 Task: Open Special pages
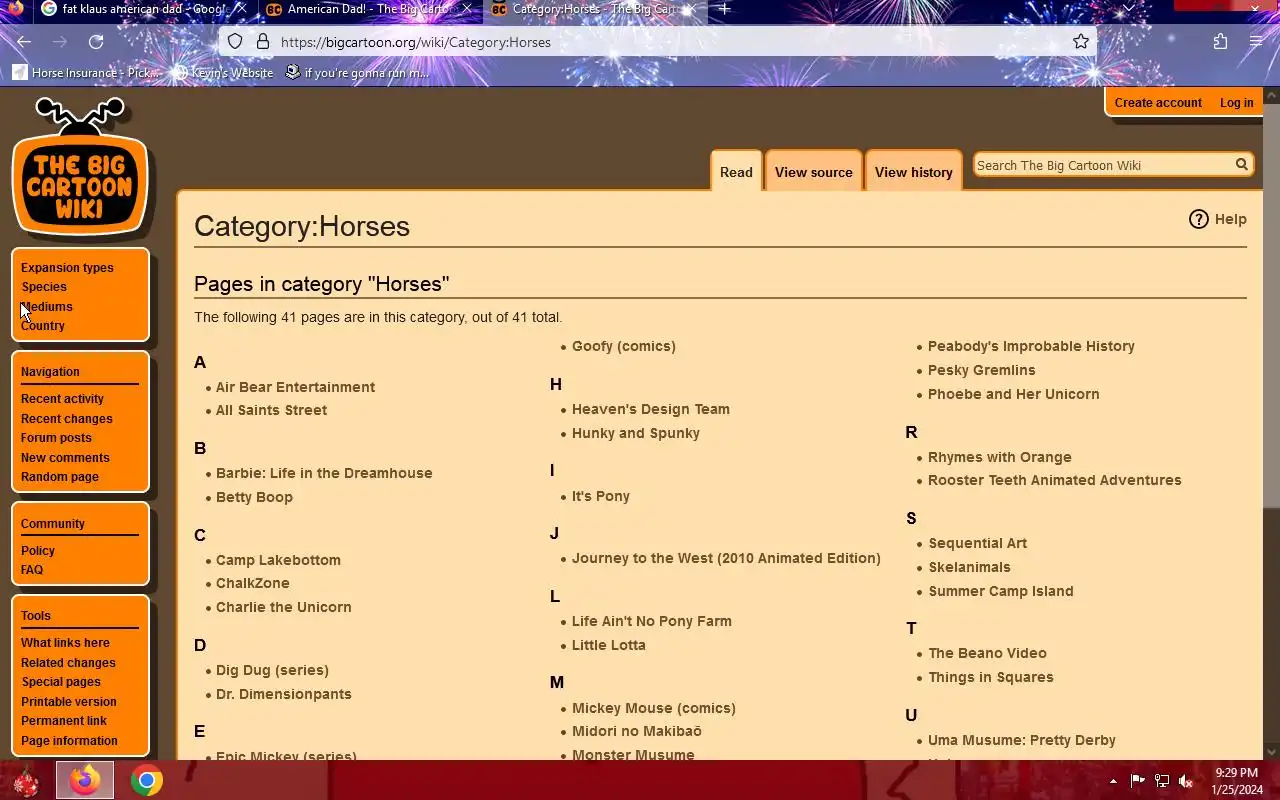(61, 682)
